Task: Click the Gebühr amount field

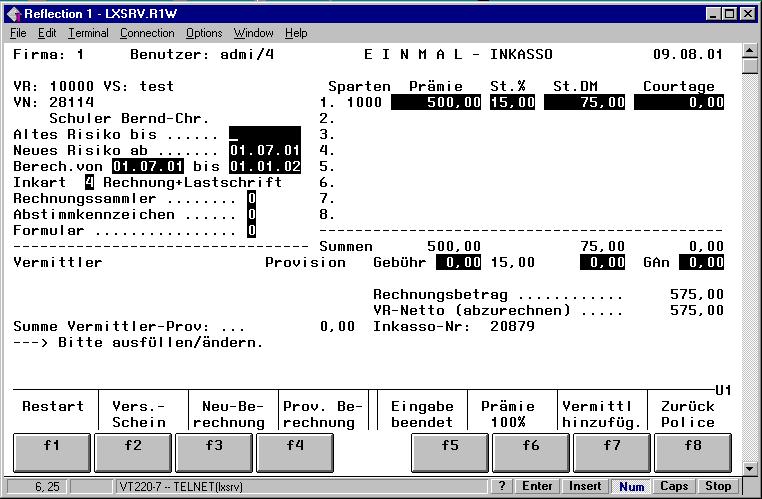Action: (x=459, y=262)
